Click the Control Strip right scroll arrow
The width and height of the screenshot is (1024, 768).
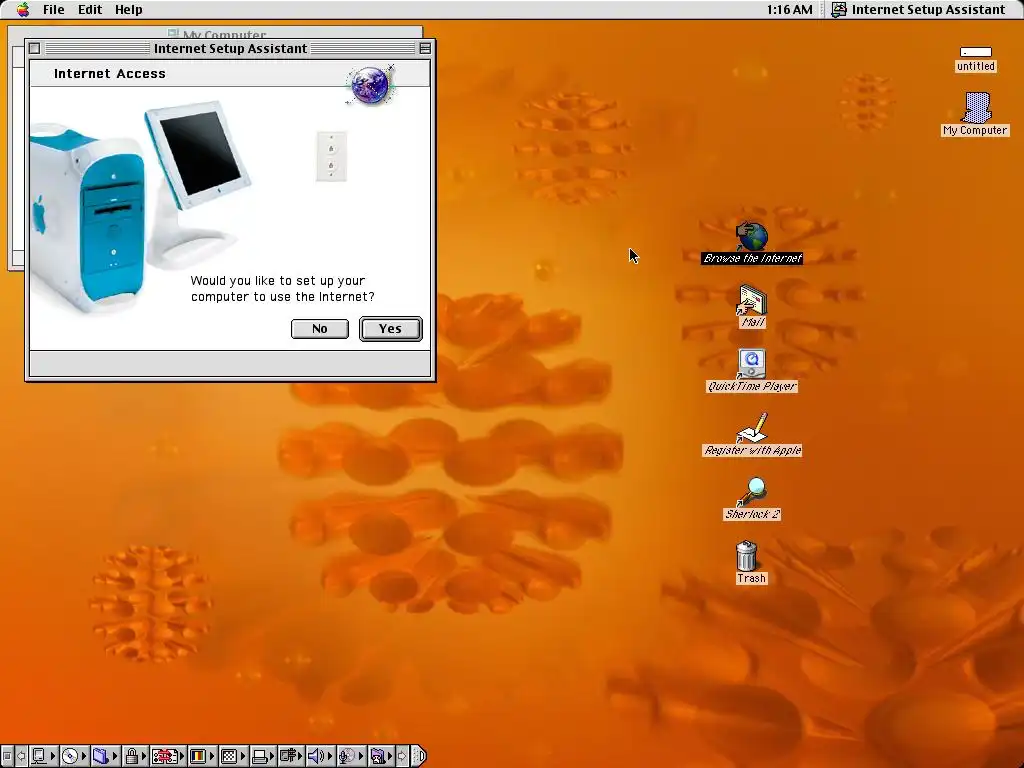click(402, 756)
